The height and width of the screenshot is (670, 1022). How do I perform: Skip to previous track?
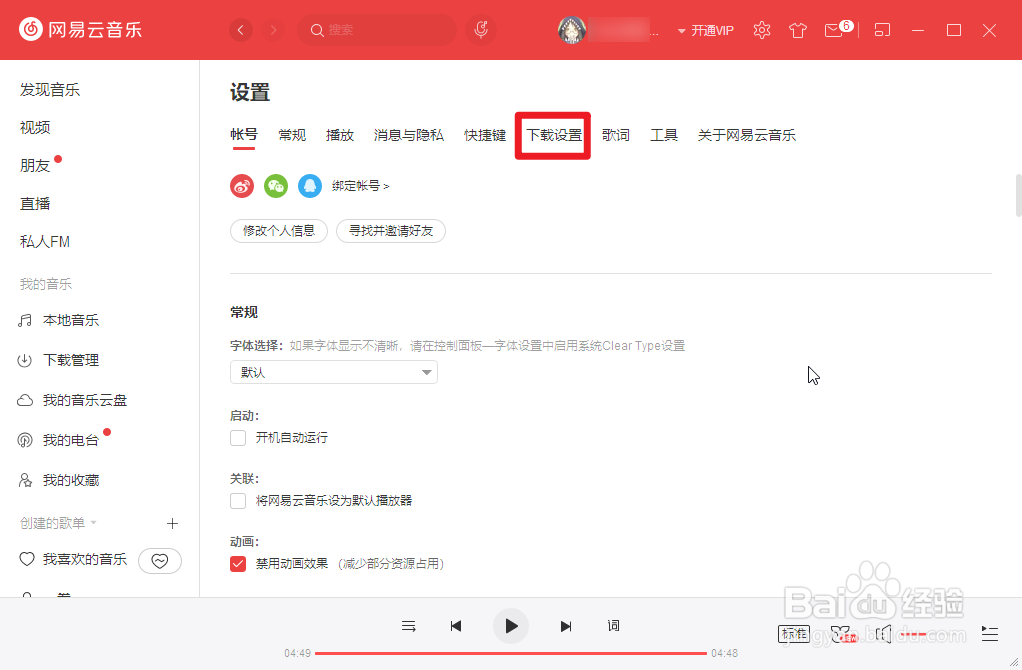point(456,626)
